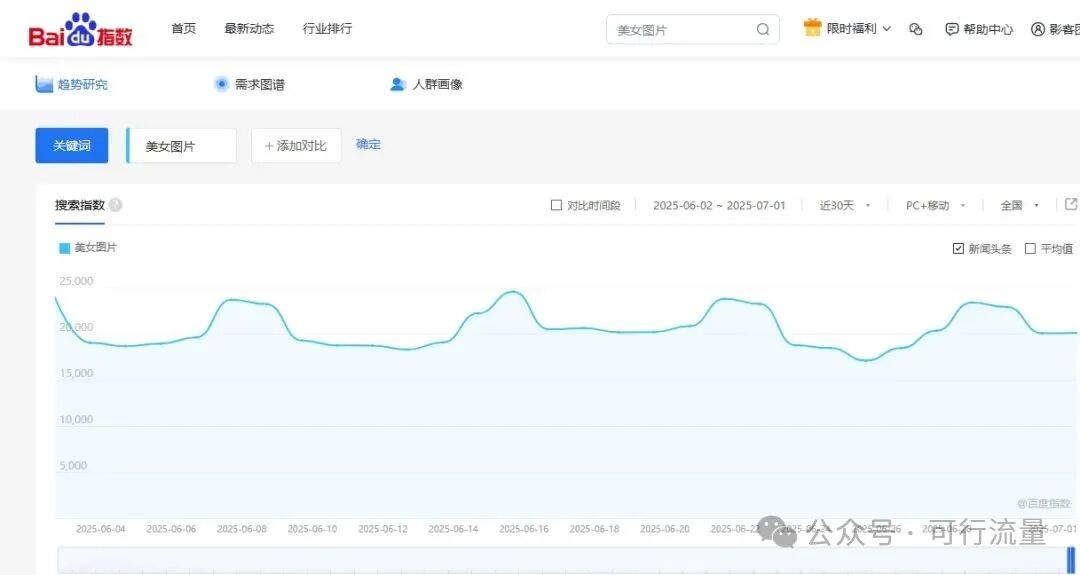Screen dimensions: 1080x575
Task: Click the 5,000 axis label
Action: (73, 466)
